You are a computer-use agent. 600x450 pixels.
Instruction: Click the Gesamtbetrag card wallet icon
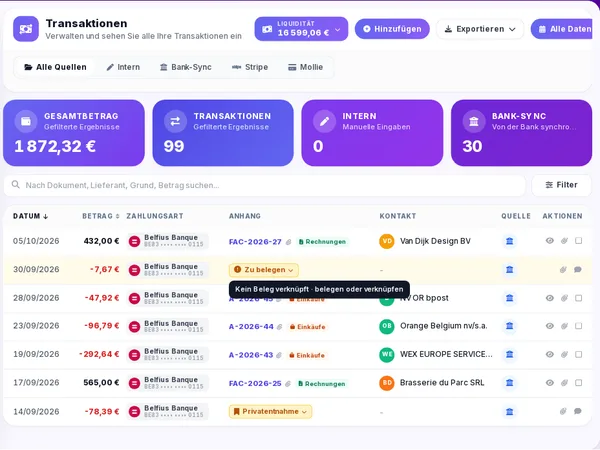(x=26, y=121)
